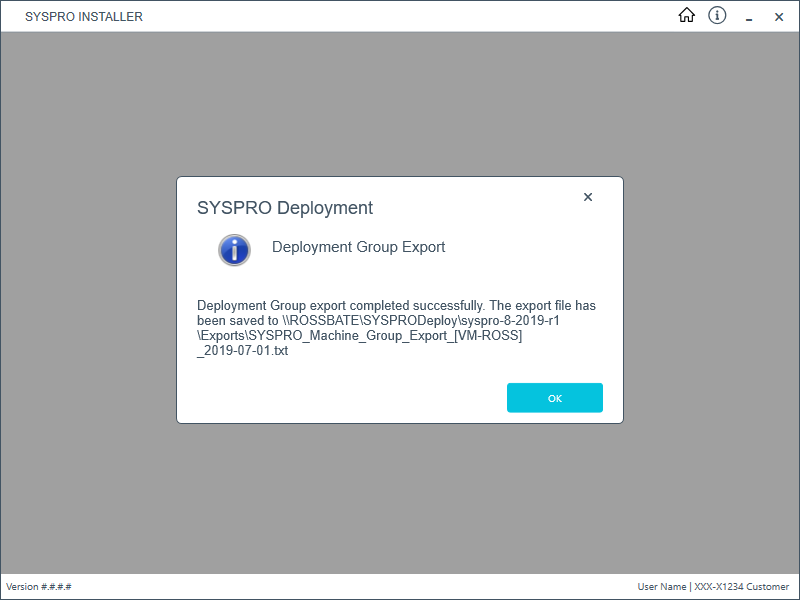
Task: Click the Home icon in title bar
Action: [x=686, y=15]
